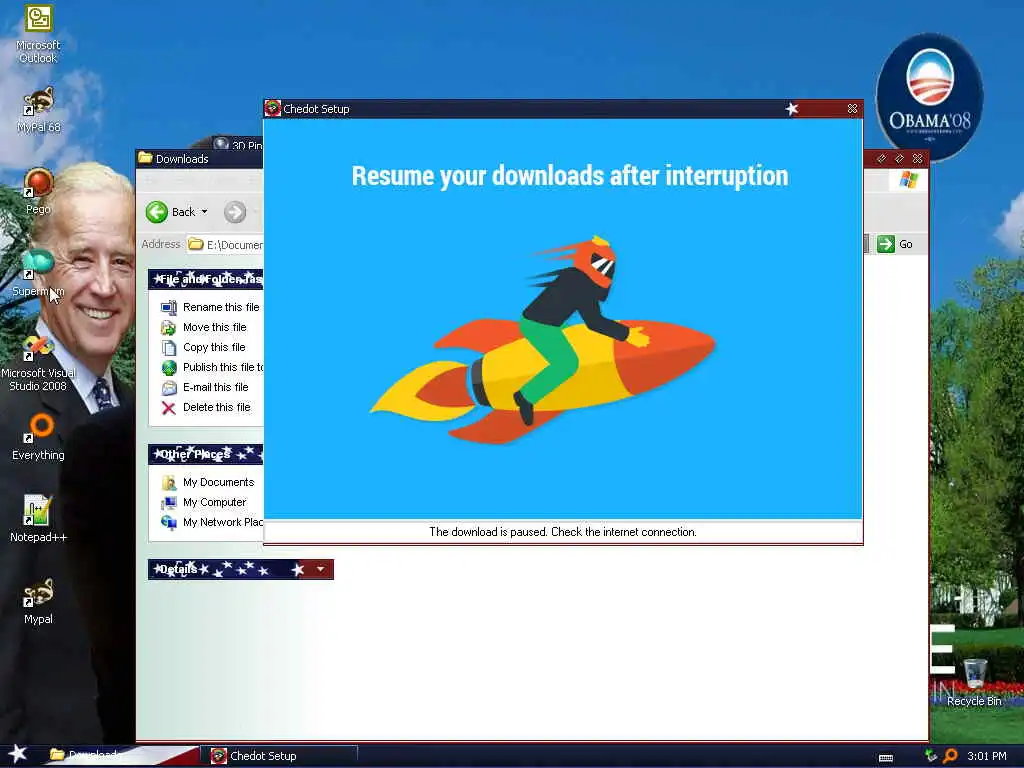Choose Rename this file task
The width and height of the screenshot is (1024, 768).
tap(221, 307)
